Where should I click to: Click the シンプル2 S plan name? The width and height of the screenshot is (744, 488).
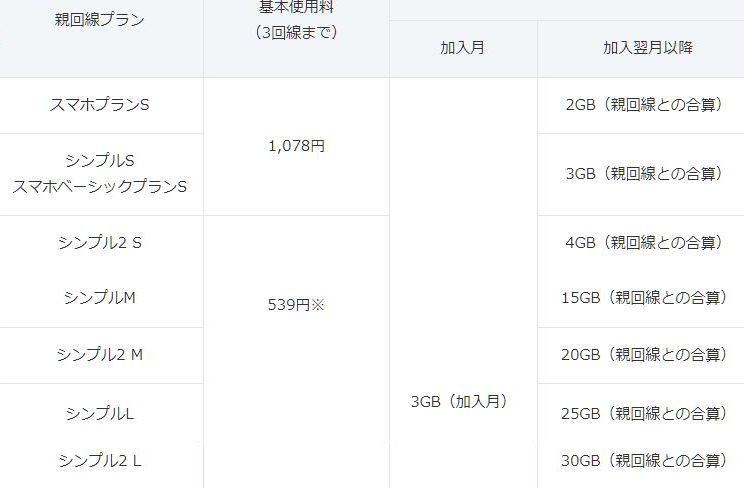99,242
